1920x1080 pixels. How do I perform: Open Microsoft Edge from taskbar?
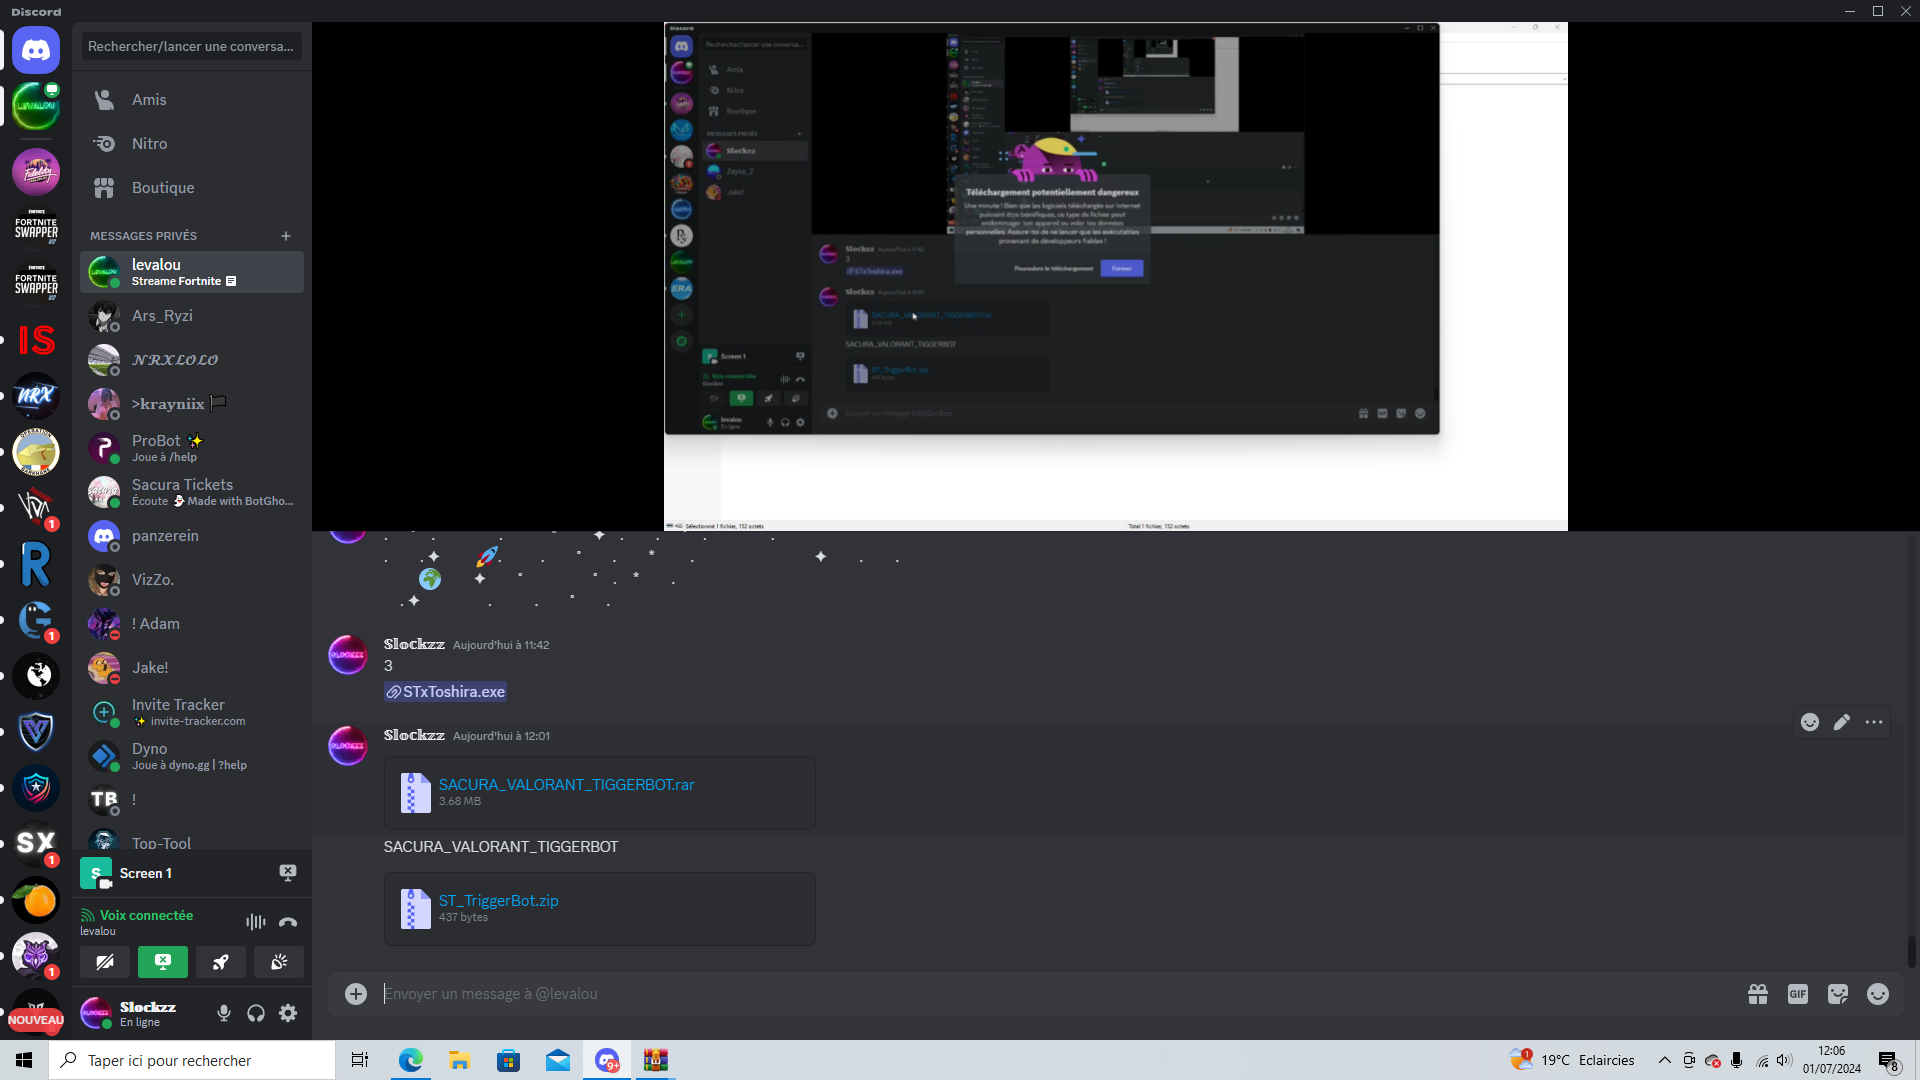pos(410,1060)
